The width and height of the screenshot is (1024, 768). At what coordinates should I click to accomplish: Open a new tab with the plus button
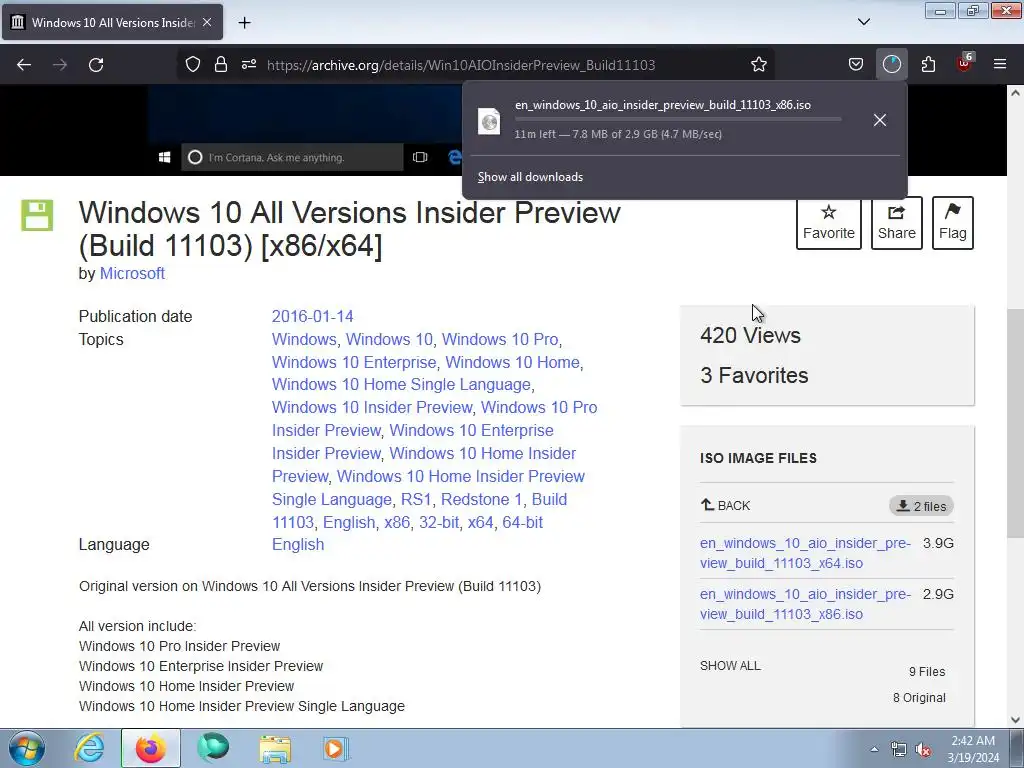point(244,23)
